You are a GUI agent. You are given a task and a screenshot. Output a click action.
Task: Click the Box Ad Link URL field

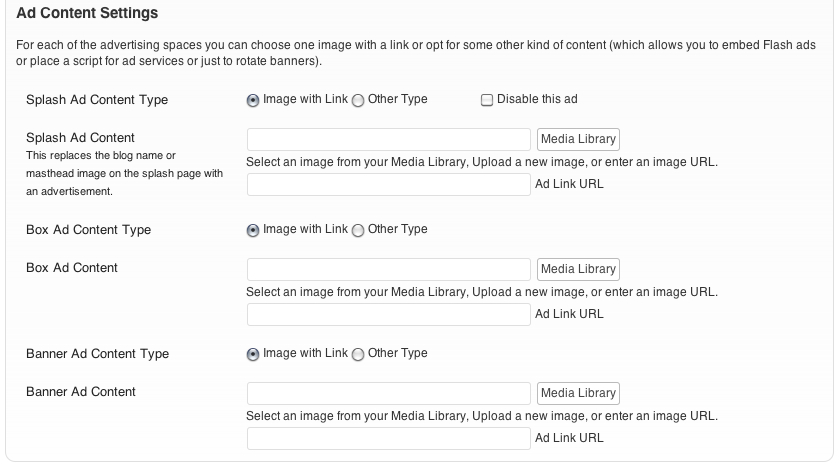389,314
